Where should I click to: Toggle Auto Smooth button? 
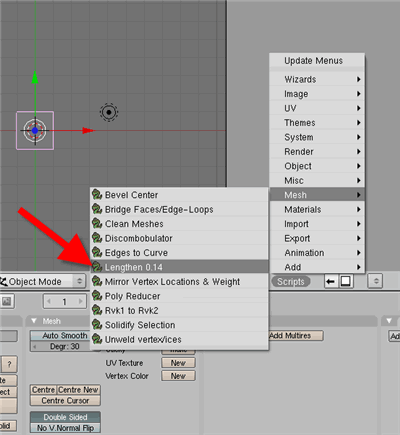pyautogui.click(x=60, y=335)
